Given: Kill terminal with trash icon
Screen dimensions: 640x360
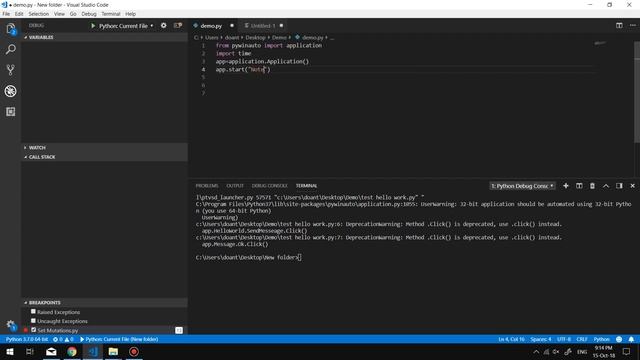Looking at the screenshot, I should point(592,186).
